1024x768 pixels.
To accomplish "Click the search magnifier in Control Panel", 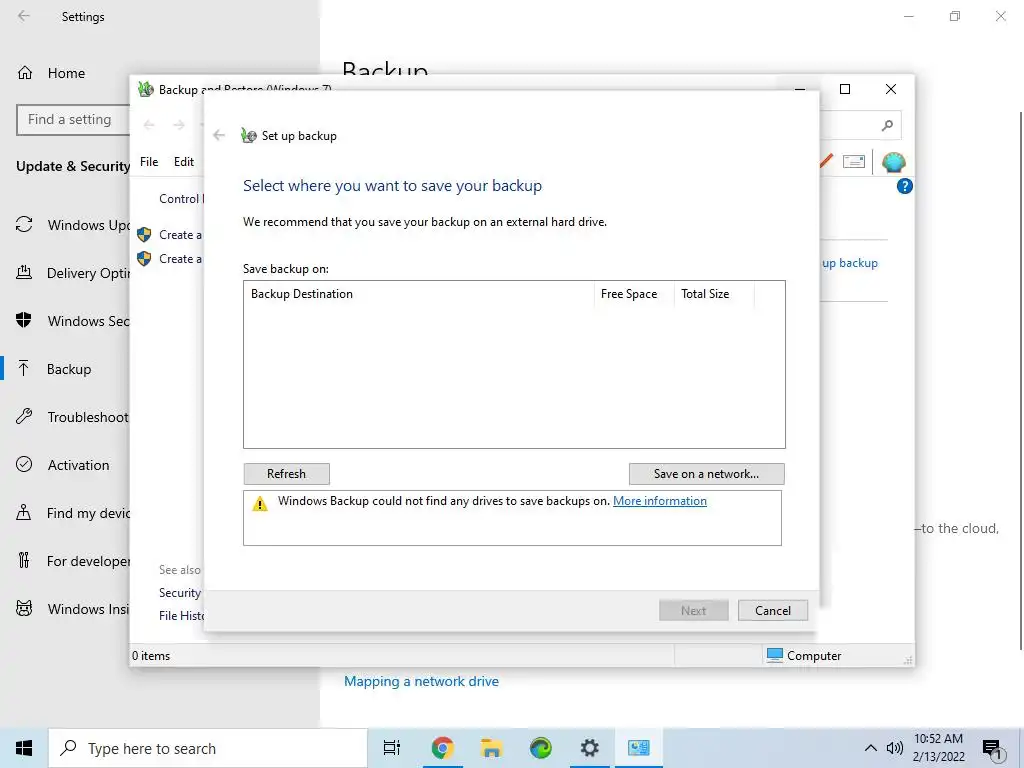I will [887, 125].
